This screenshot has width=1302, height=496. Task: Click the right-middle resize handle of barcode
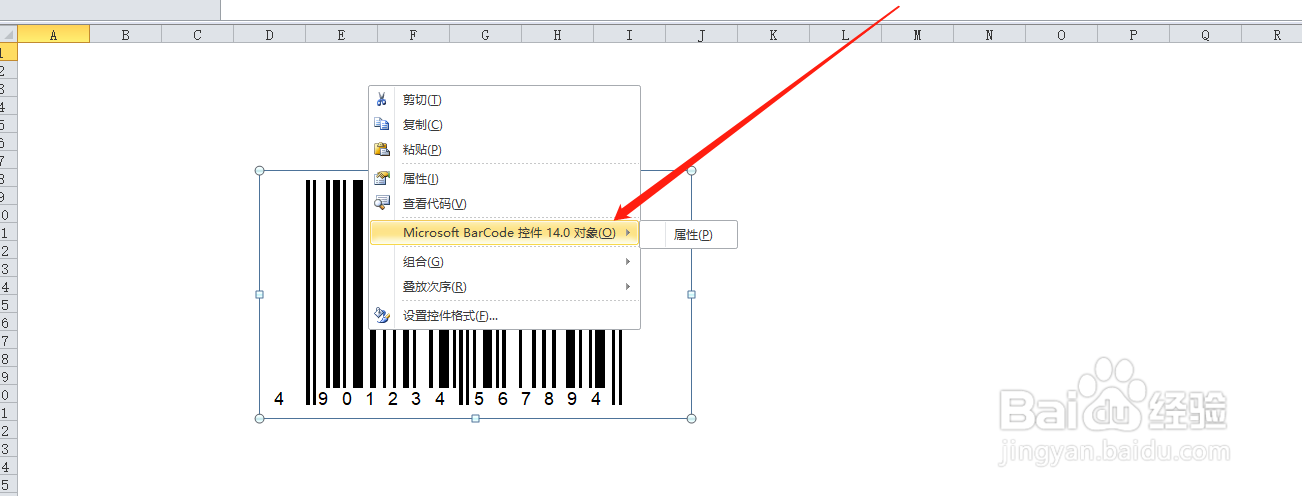pyautogui.click(x=691, y=294)
